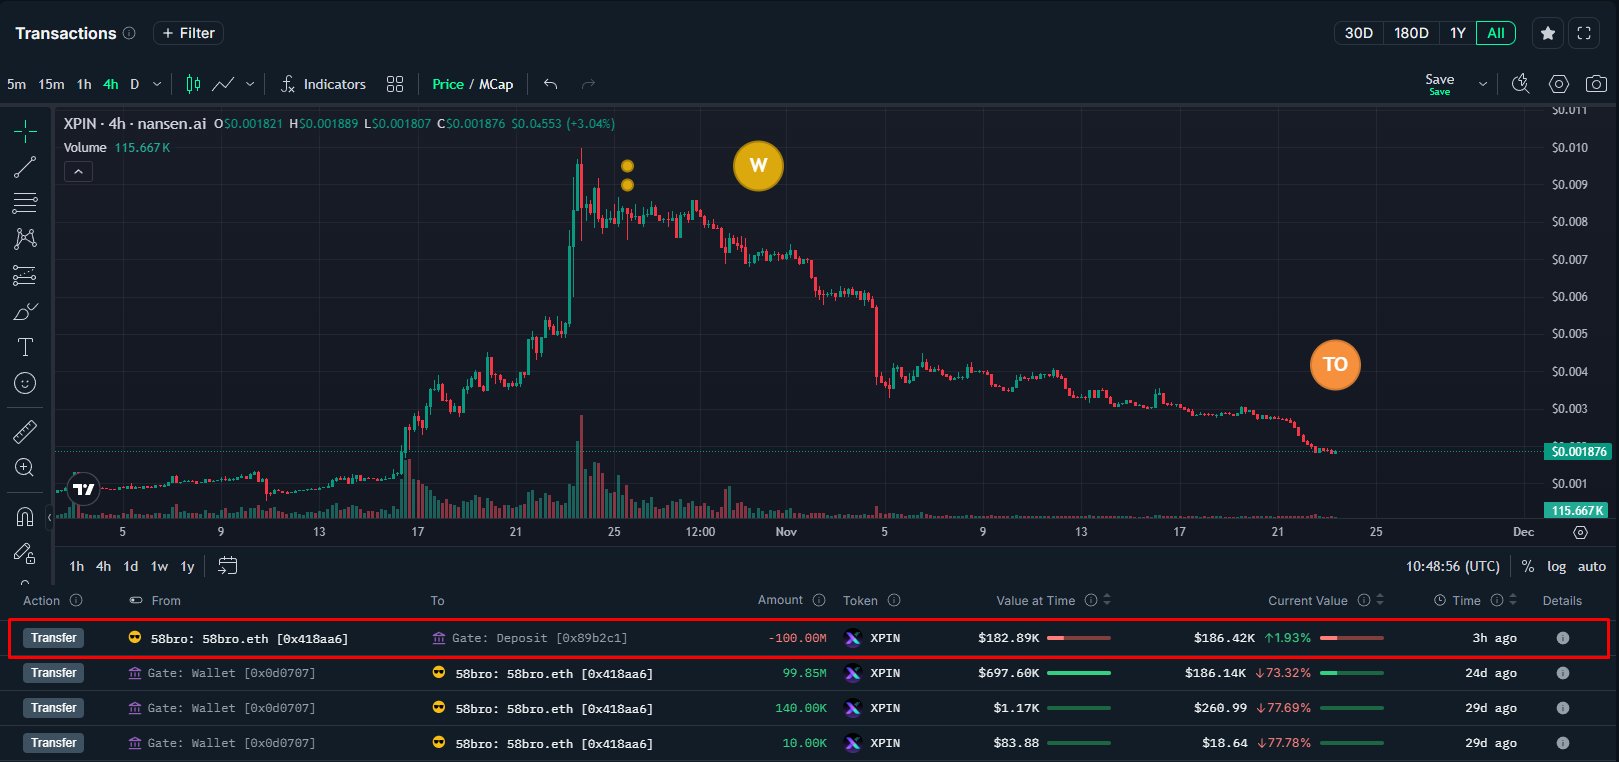
Task: Open chart settings hexagon icon
Action: [1559, 84]
